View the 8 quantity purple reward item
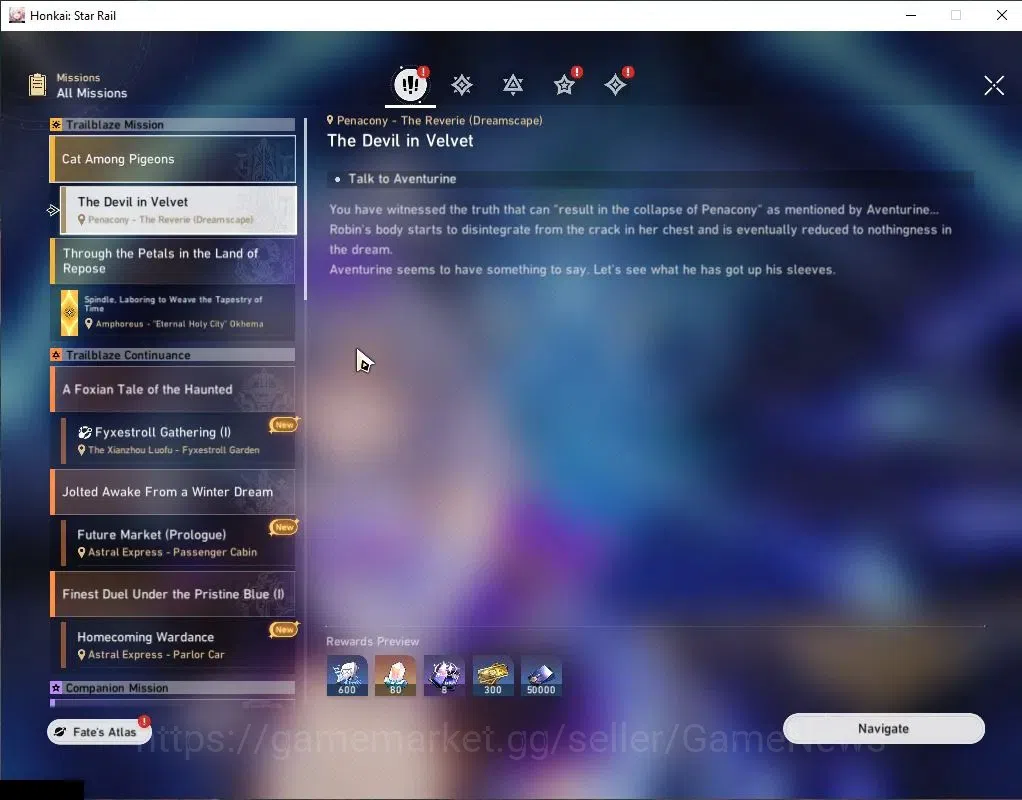This screenshot has height=800, width=1022. (444, 675)
